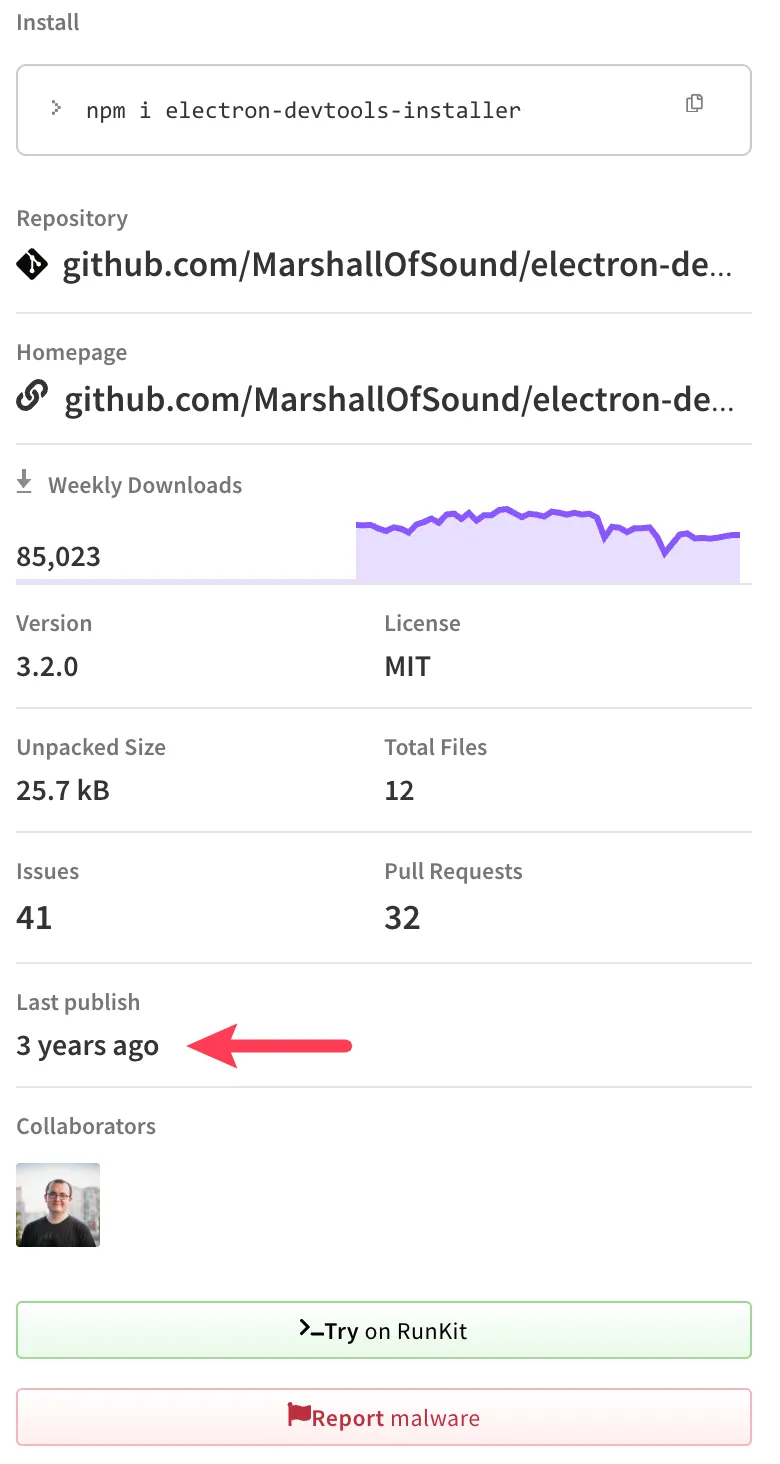Viewport: 780px width, 1464px height.
Task: Click the 41 issues count
Action: click(x=34, y=917)
